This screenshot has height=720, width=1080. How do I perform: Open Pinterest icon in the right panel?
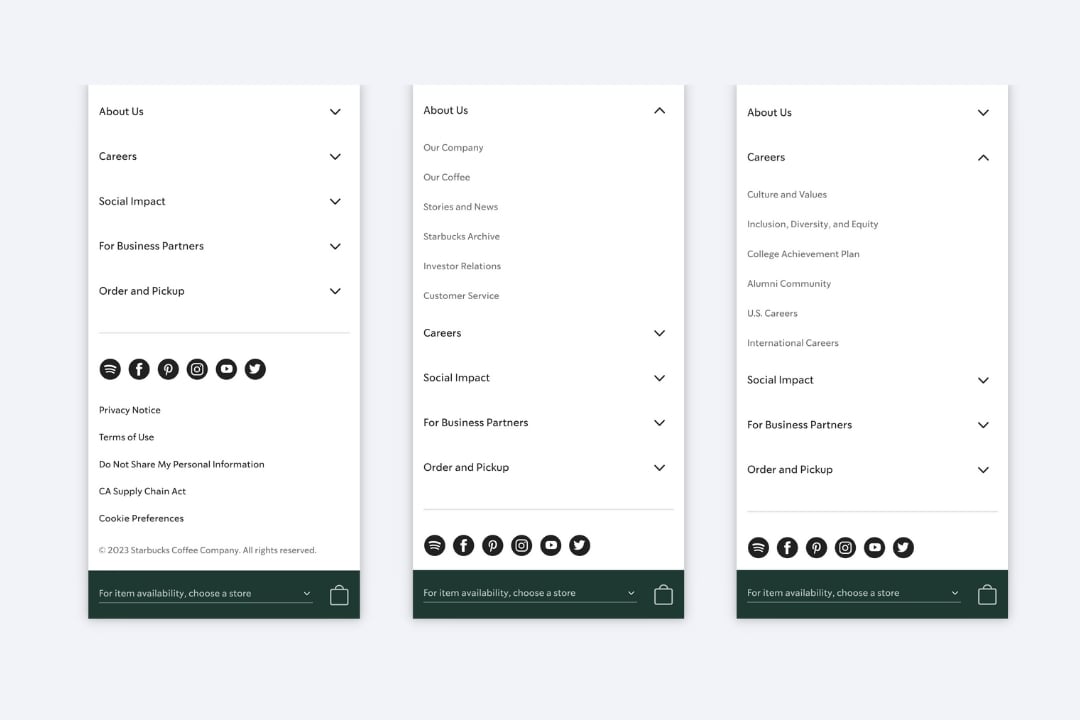coord(816,548)
